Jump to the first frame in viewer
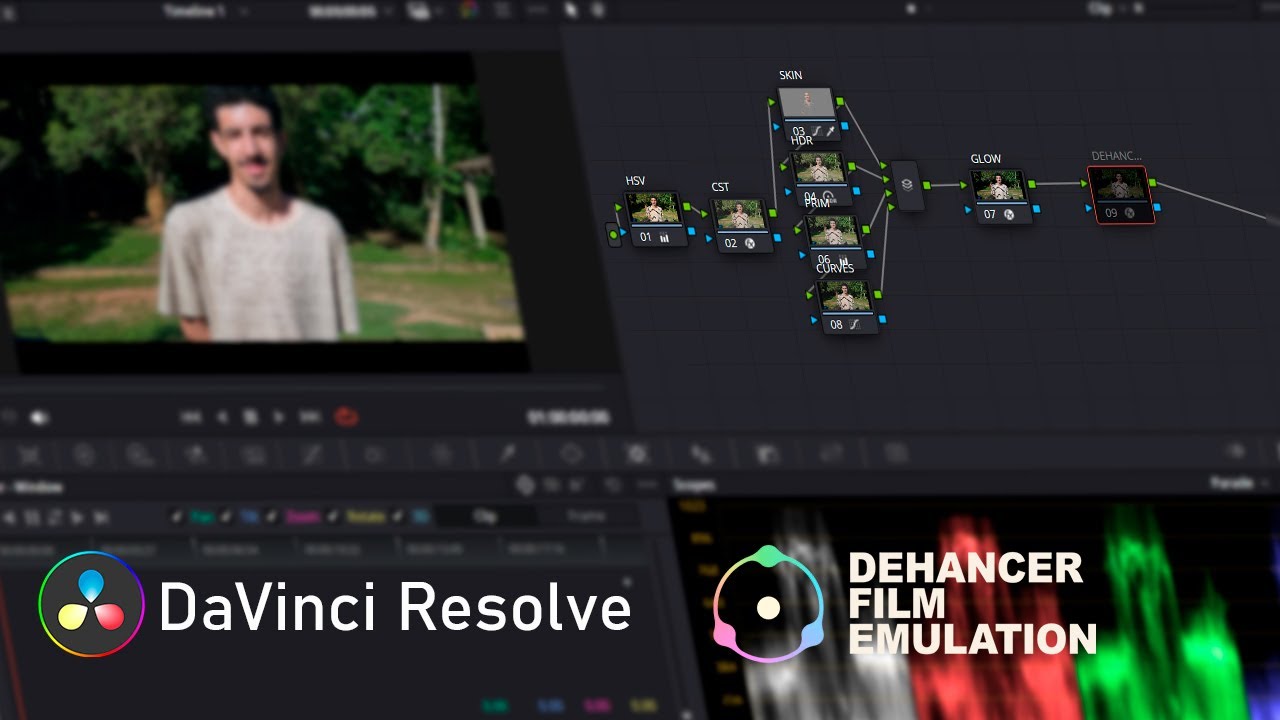1280x720 pixels. 191,417
